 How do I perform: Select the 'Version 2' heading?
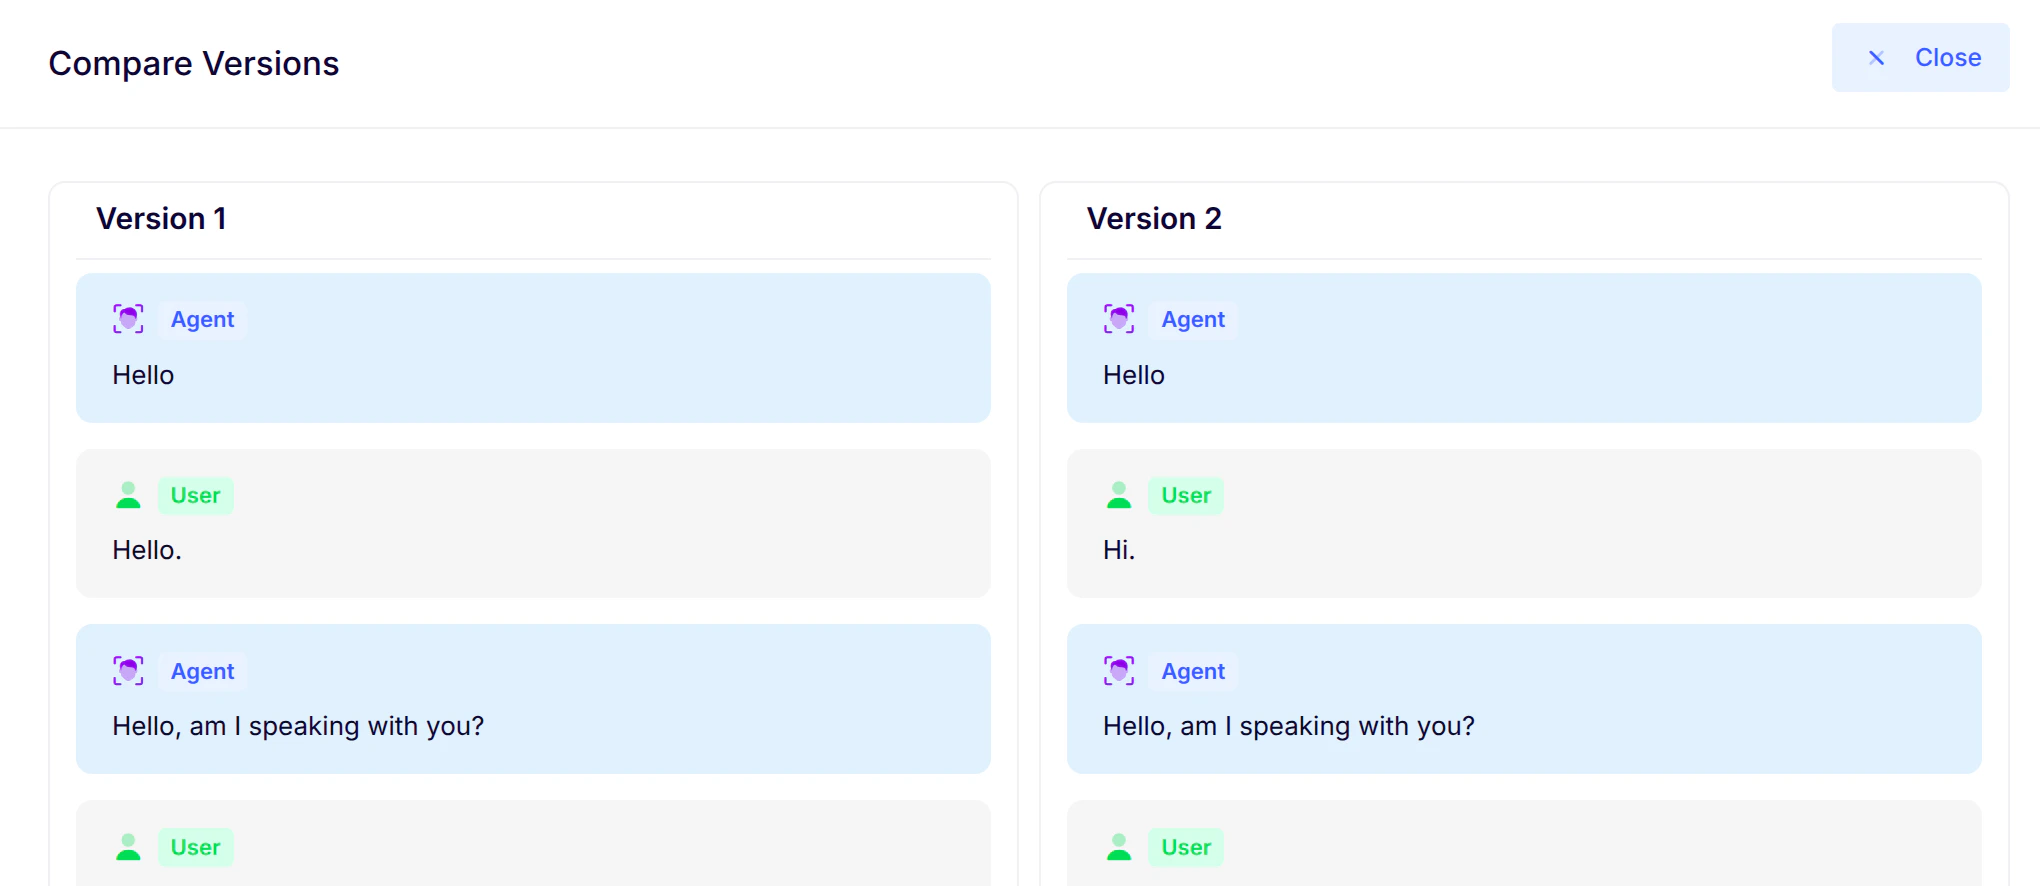(1154, 219)
